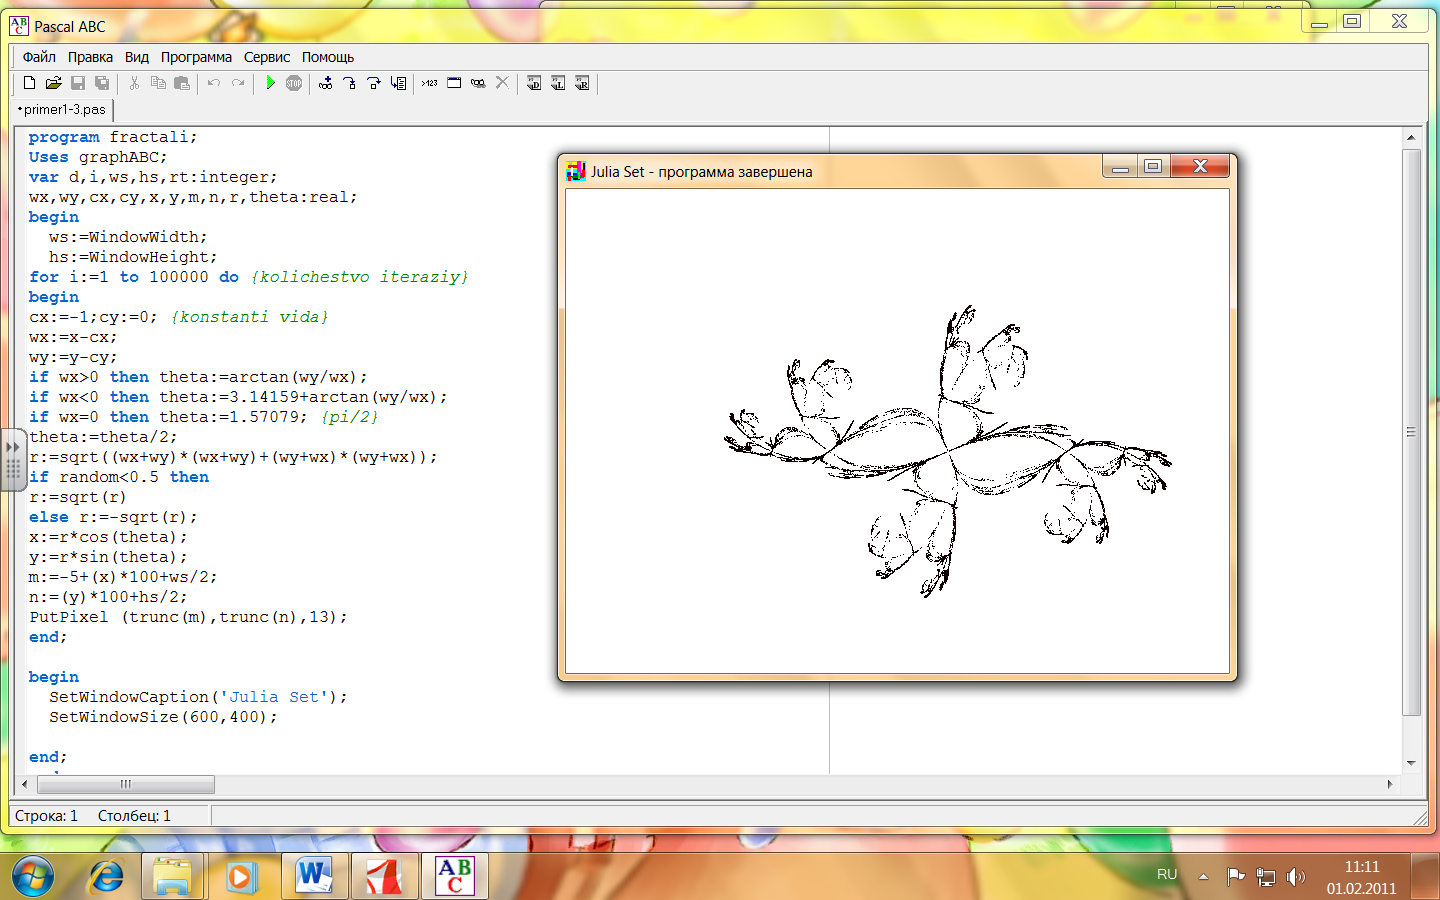This screenshot has width=1440, height=900.
Task: Click the vertical scrollbar down arrow
Action: point(1411,763)
